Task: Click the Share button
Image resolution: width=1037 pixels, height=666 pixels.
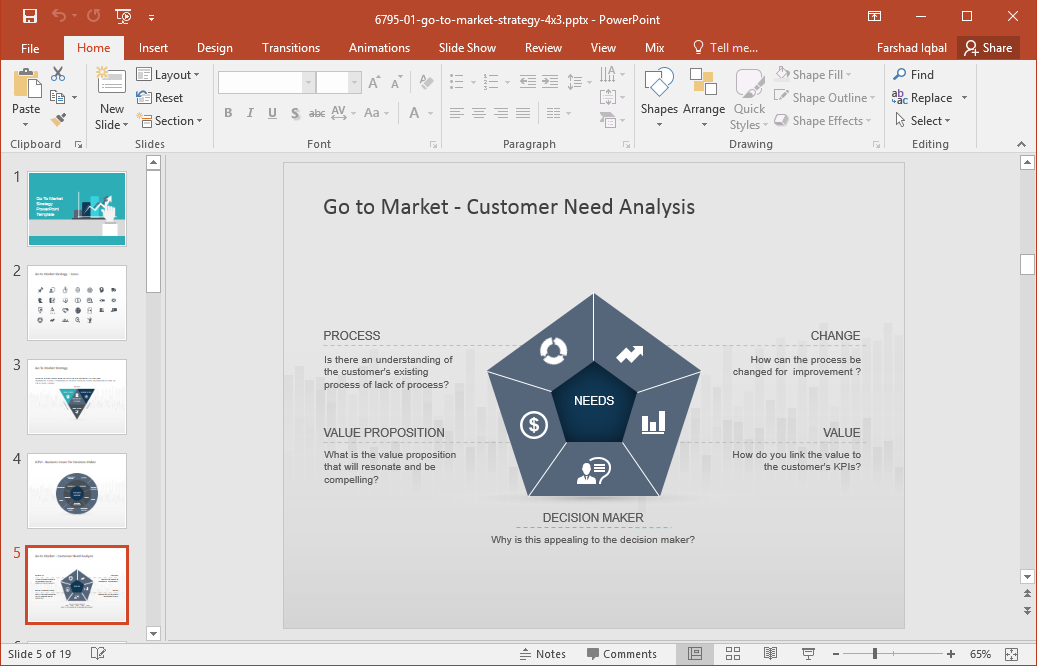Action: (987, 48)
